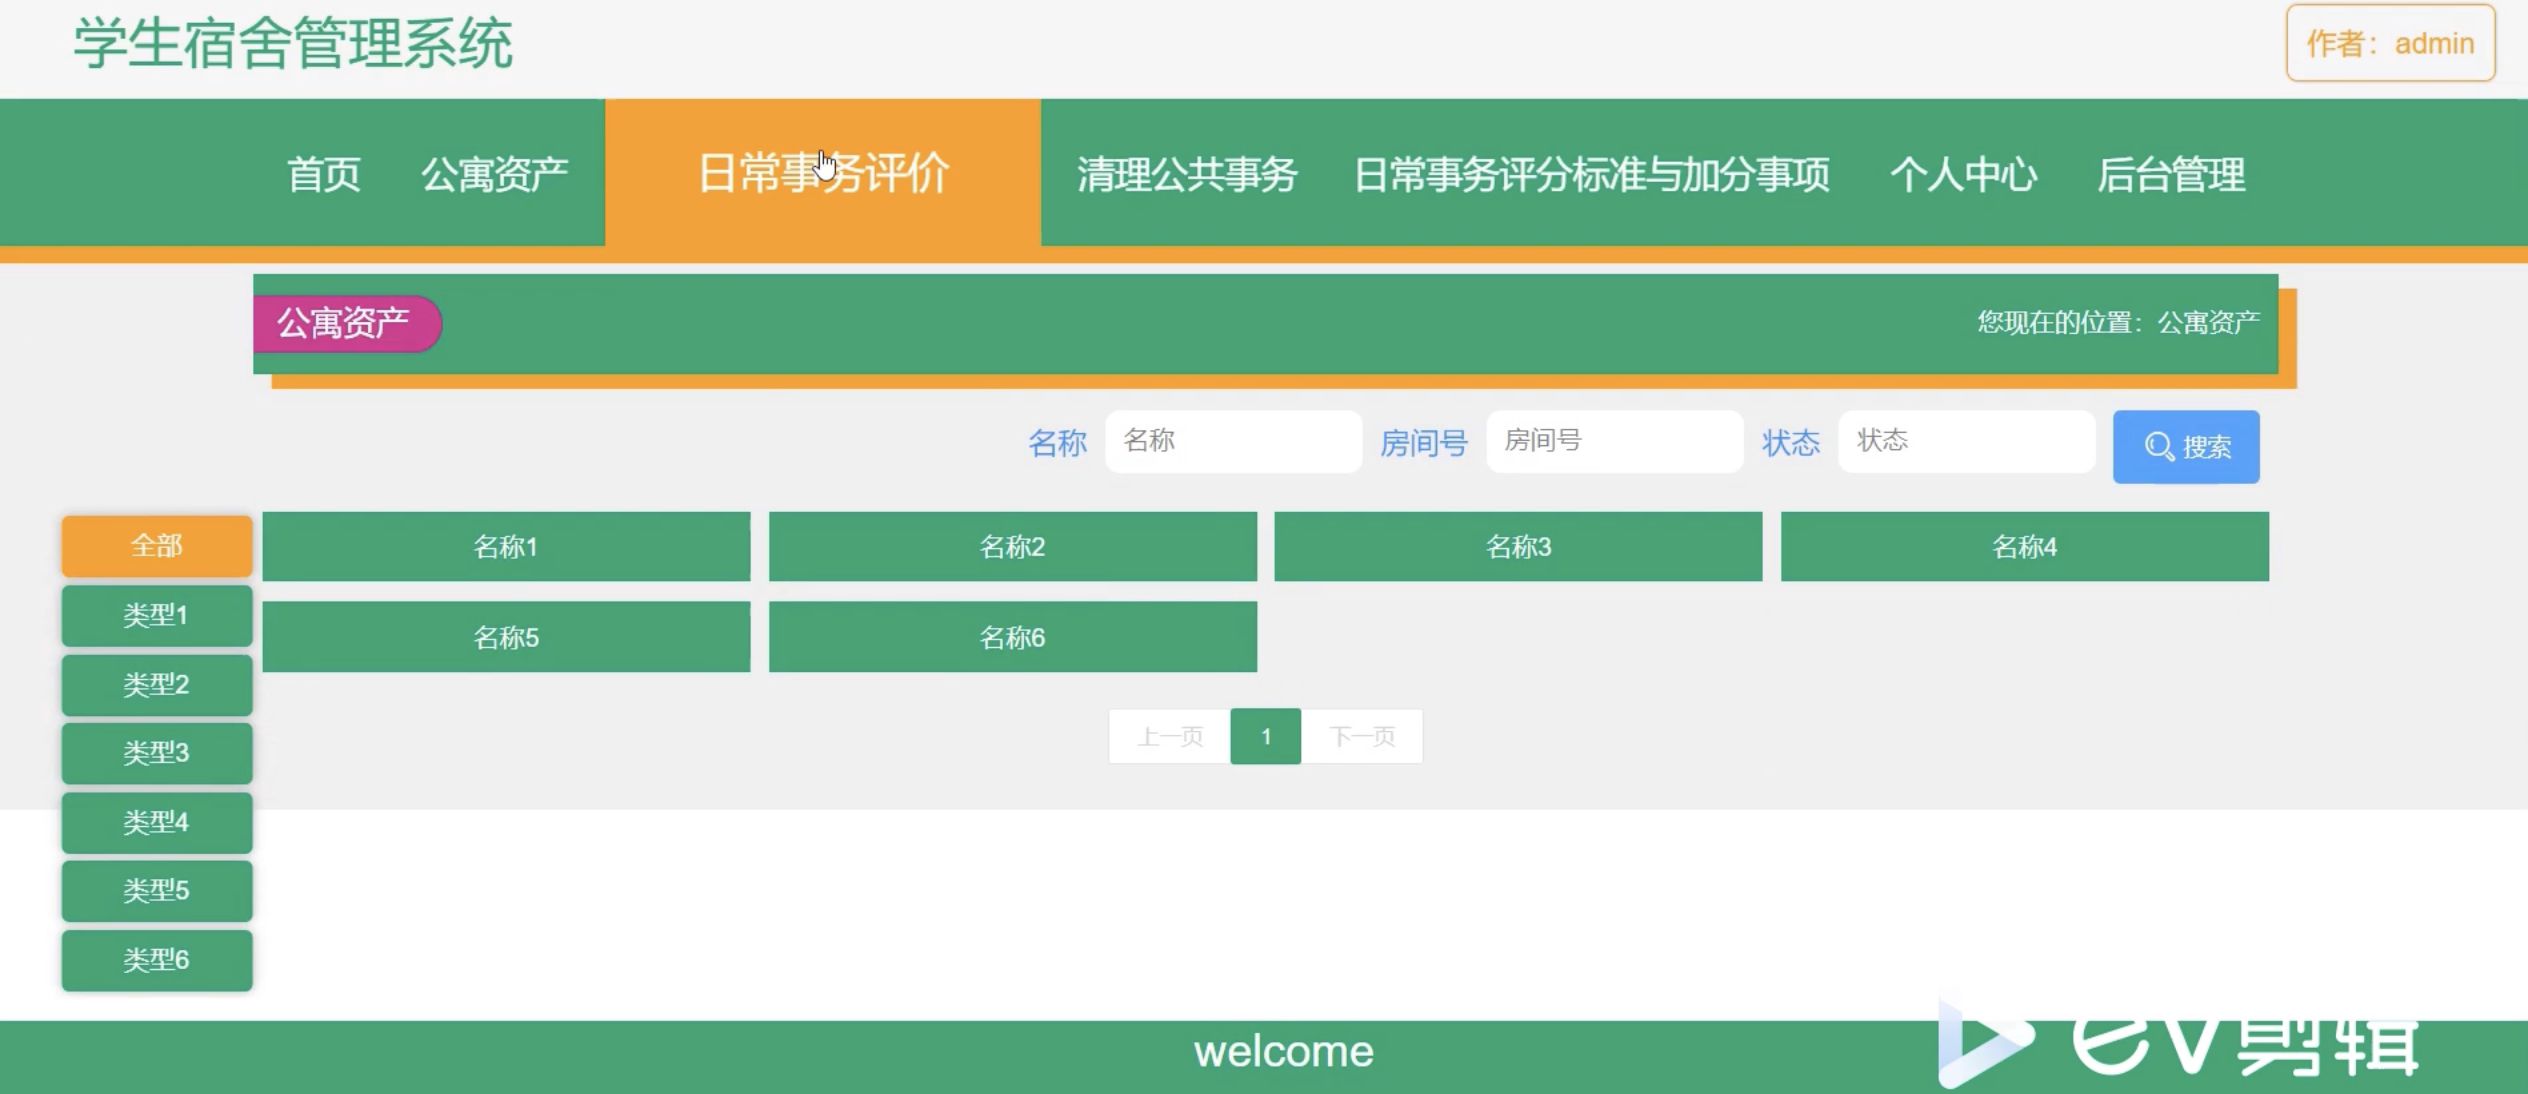Open 日常事务评分标准与加分事项 menu item
The height and width of the screenshot is (1094, 2528).
click(1591, 174)
